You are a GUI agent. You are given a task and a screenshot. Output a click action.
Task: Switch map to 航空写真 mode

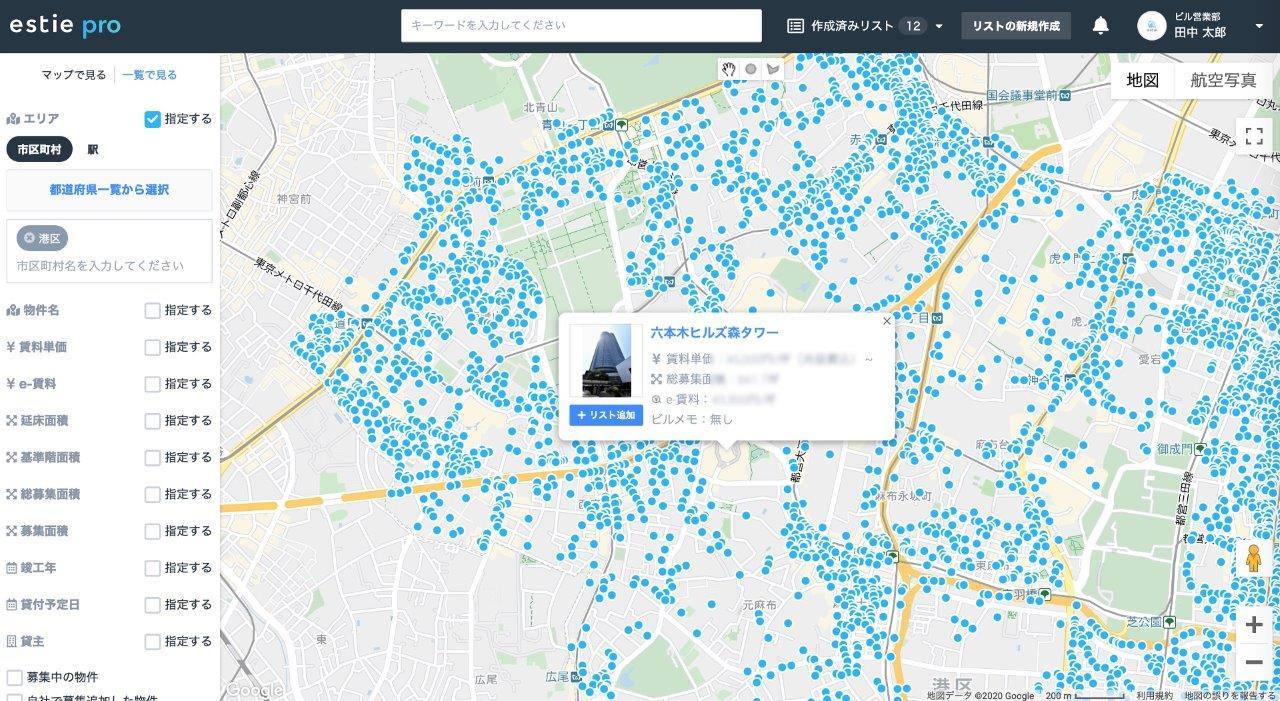pyautogui.click(x=1223, y=81)
